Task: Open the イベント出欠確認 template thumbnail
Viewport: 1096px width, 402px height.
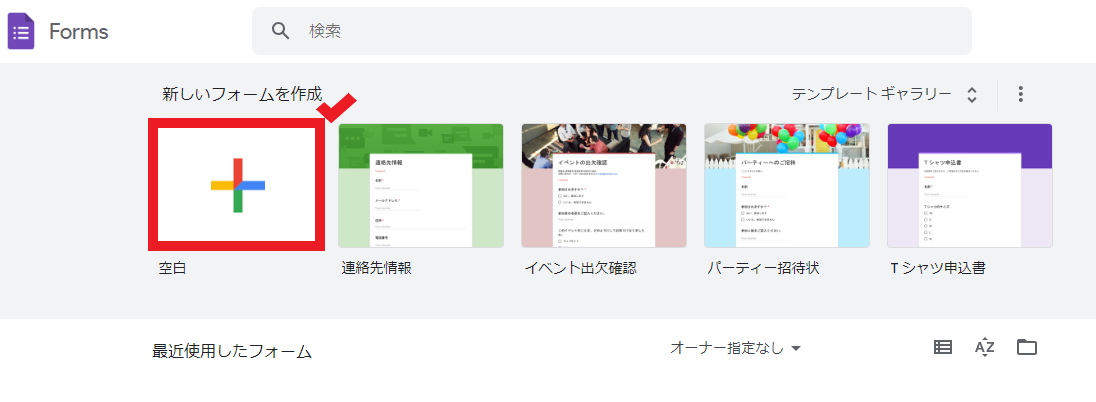Action: coord(604,185)
